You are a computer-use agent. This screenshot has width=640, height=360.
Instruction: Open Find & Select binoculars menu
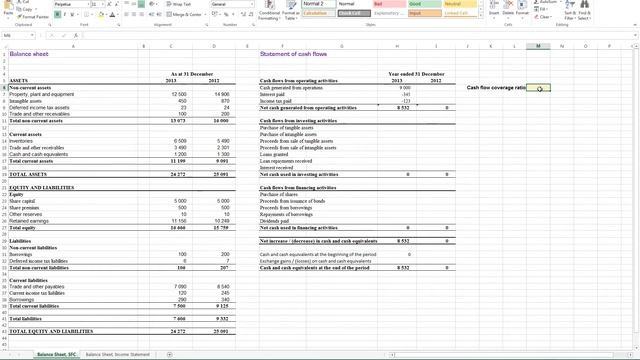pos(584,10)
